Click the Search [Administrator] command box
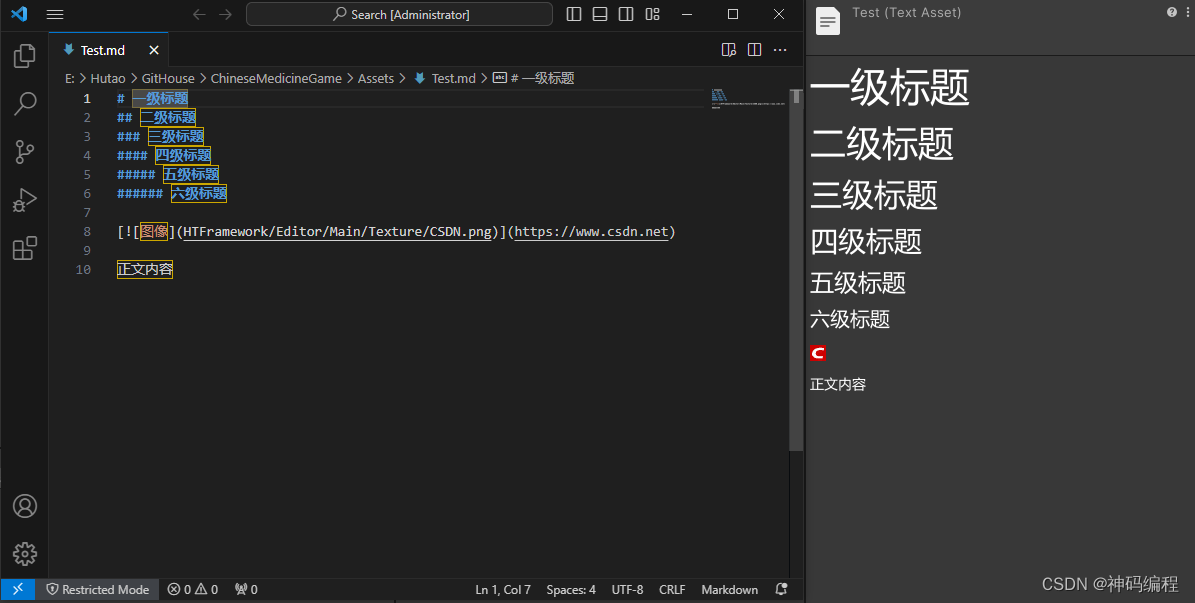Screen dimensions: 1195x603 tap(399, 14)
